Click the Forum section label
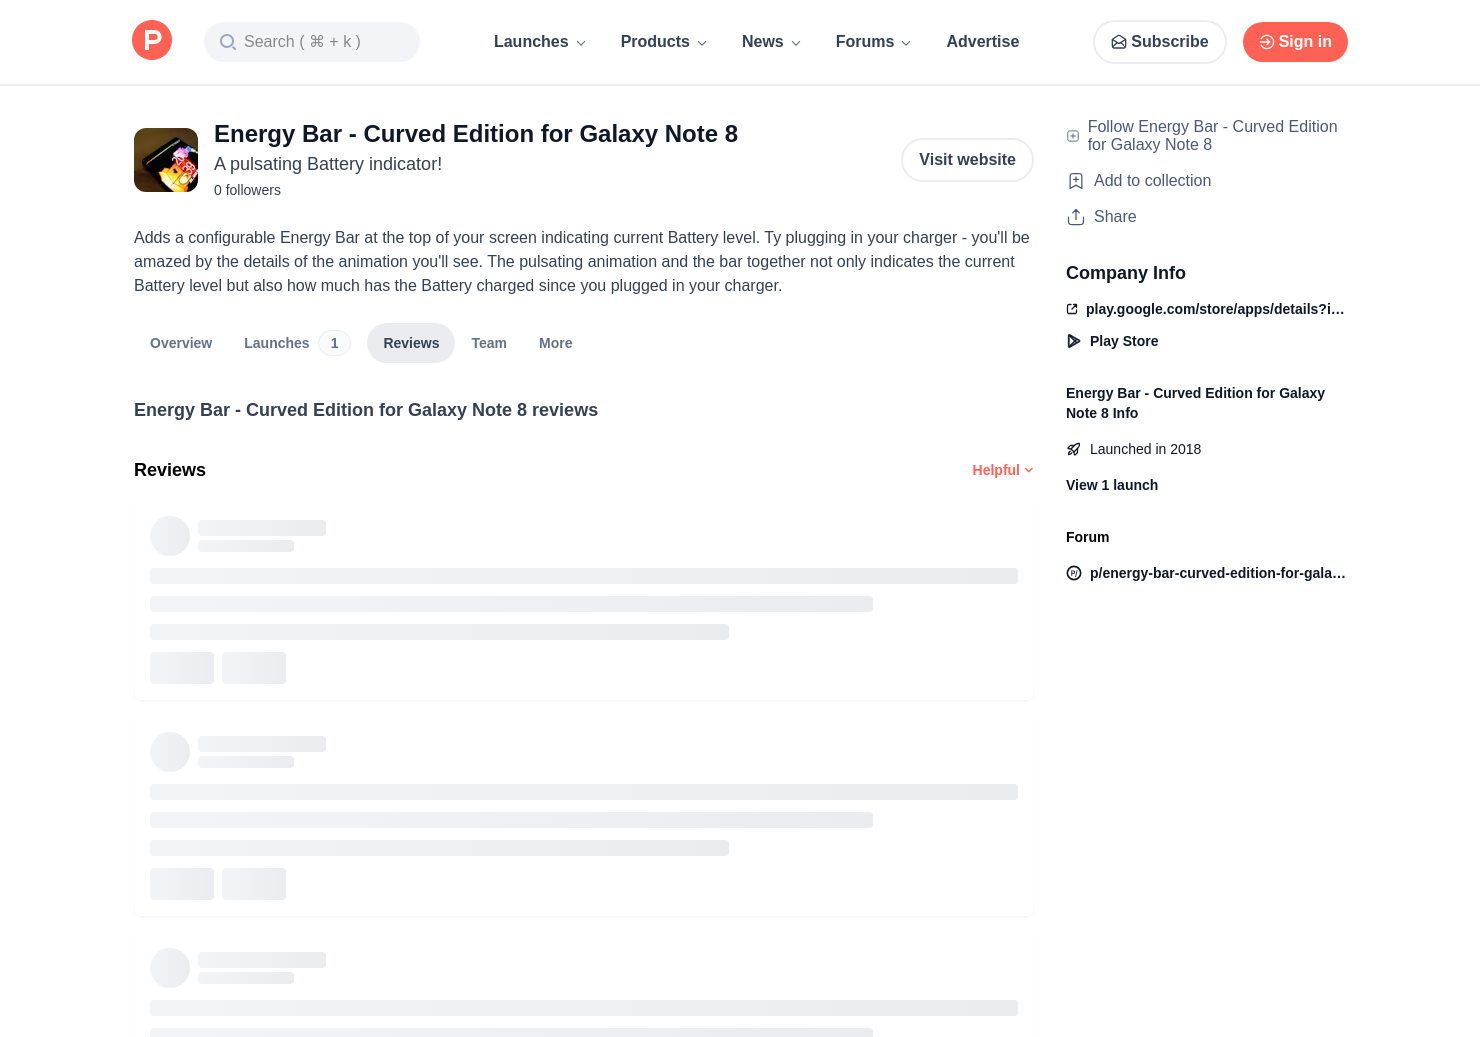The width and height of the screenshot is (1480, 1037). tap(1087, 537)
